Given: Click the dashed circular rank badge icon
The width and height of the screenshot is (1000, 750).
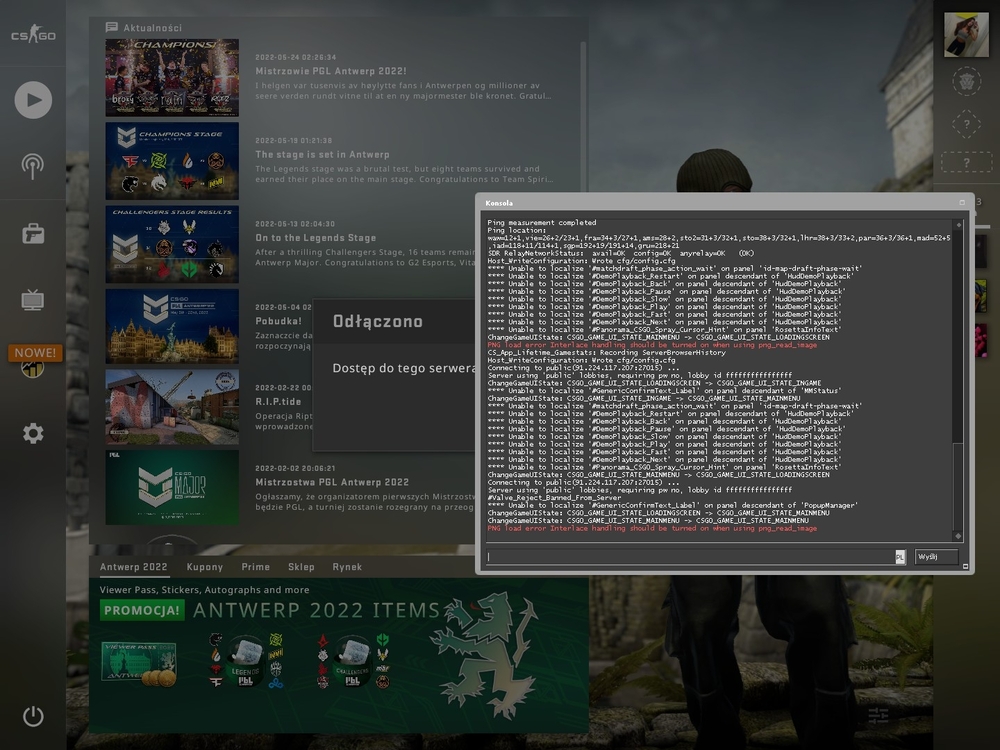Looking at the screenshot, I should pos(966,82).
